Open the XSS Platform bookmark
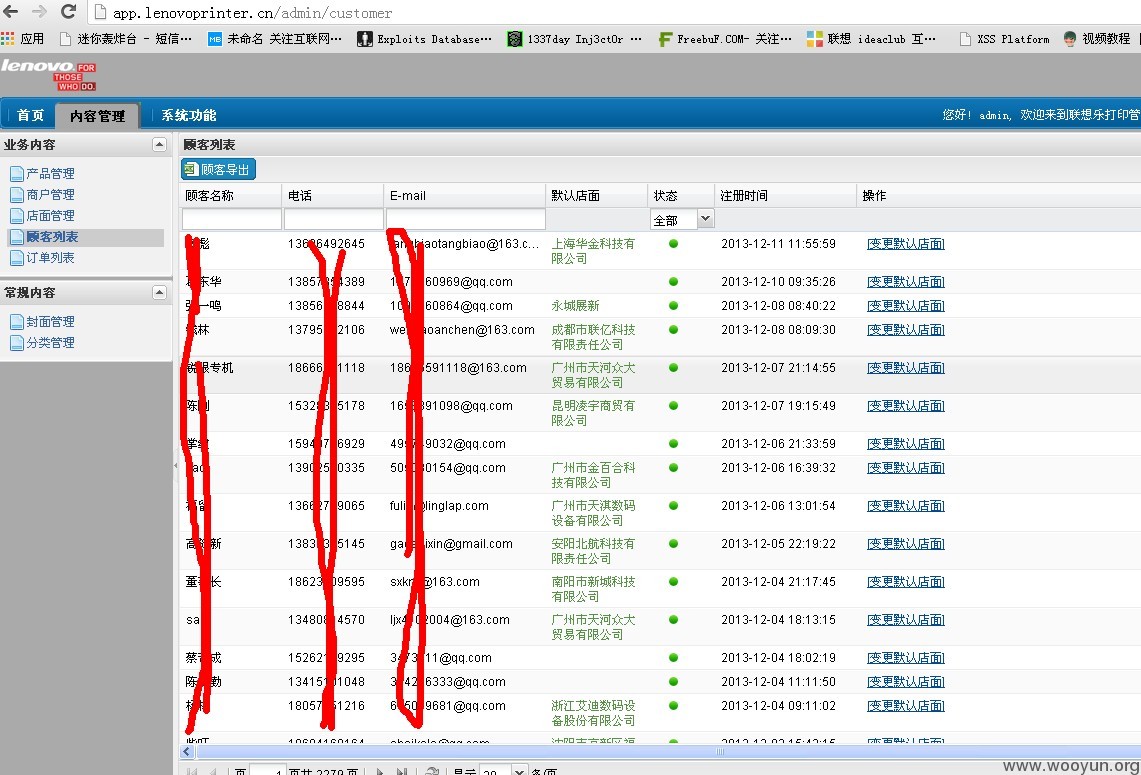This screenshot has width=1141, height=775. [x=1004, y=39]
